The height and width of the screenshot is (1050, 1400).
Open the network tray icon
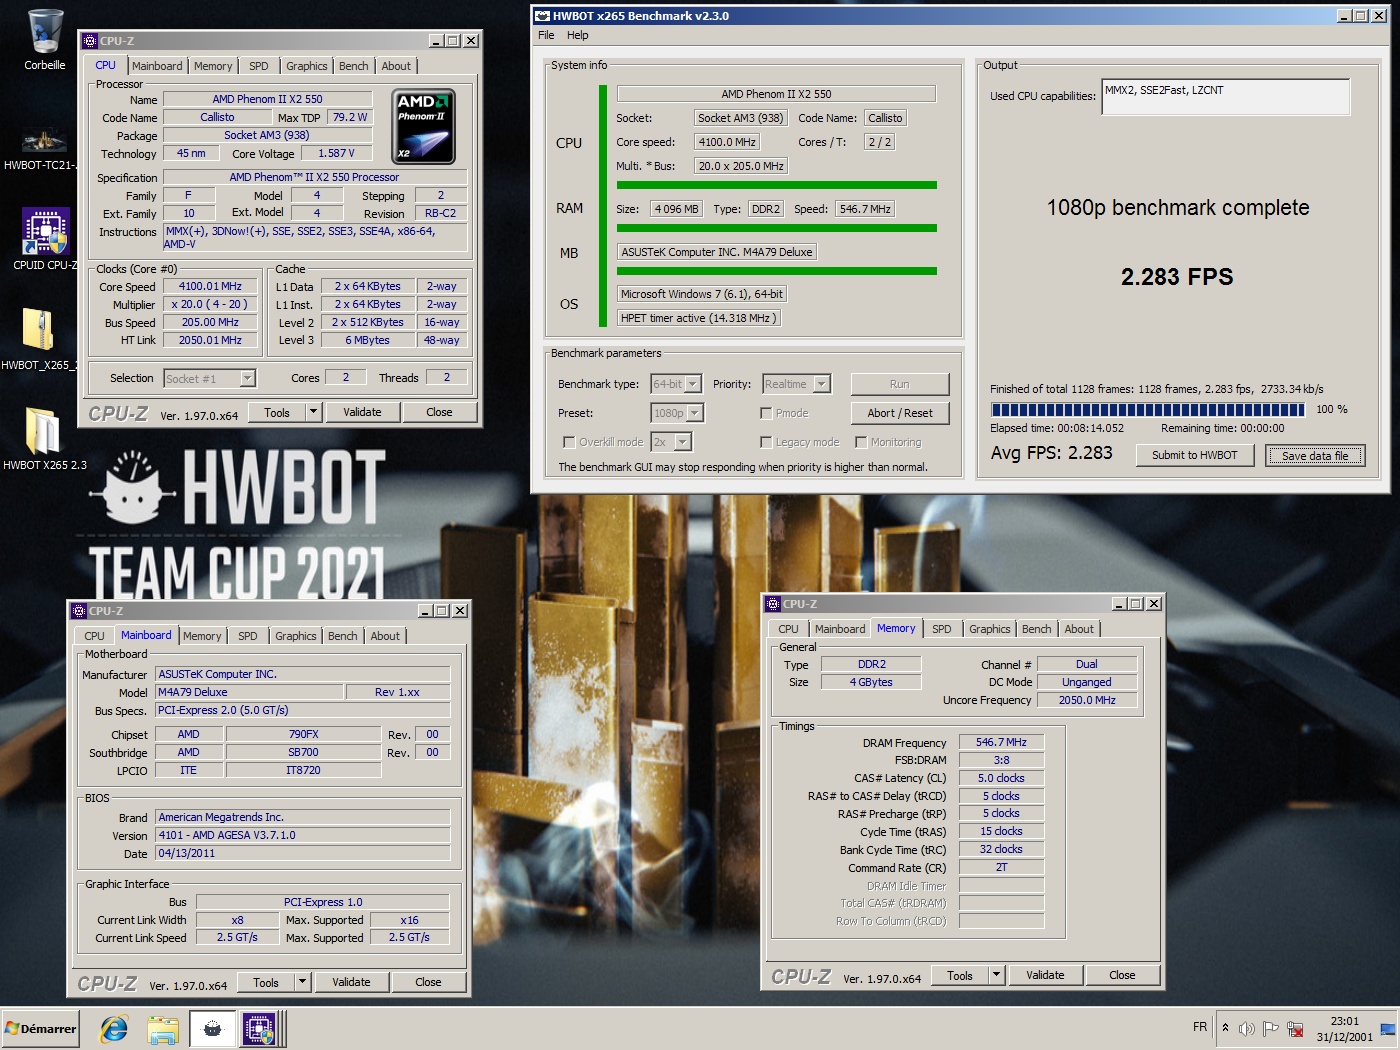point(1295,1028)
